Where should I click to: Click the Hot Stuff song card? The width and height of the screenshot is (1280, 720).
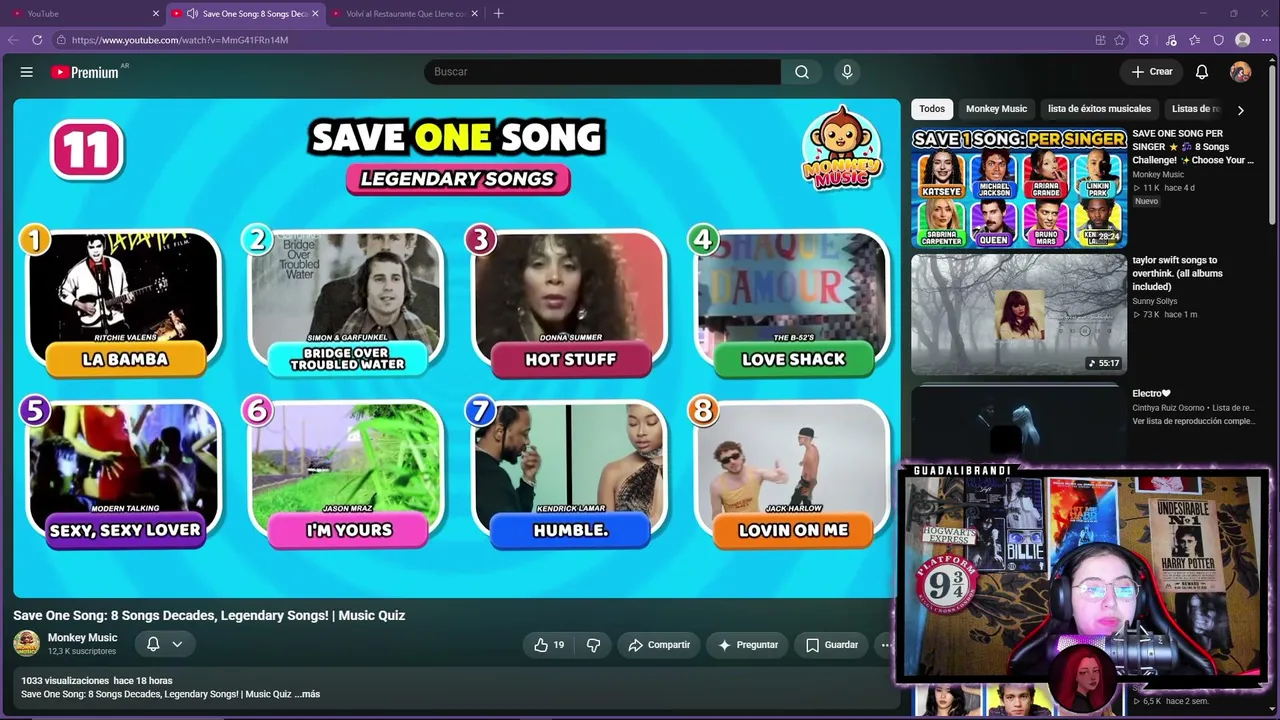point(570,305)
